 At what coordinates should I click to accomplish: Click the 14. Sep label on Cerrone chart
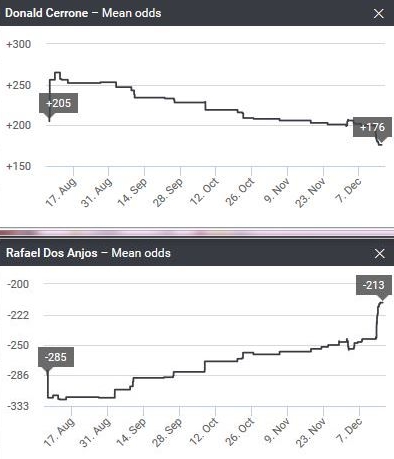click(132, 192)
